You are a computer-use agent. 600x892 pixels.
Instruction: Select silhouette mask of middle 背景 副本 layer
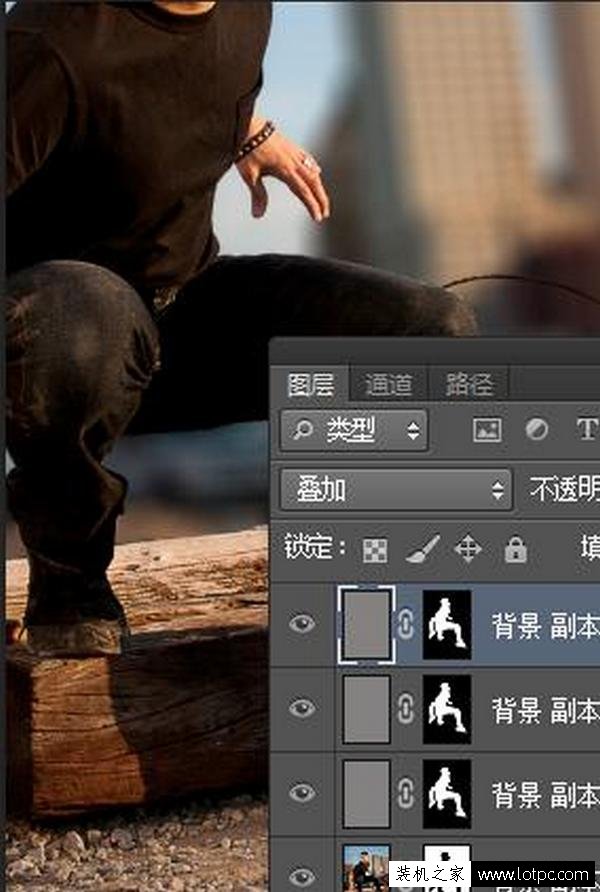[447, 709]
